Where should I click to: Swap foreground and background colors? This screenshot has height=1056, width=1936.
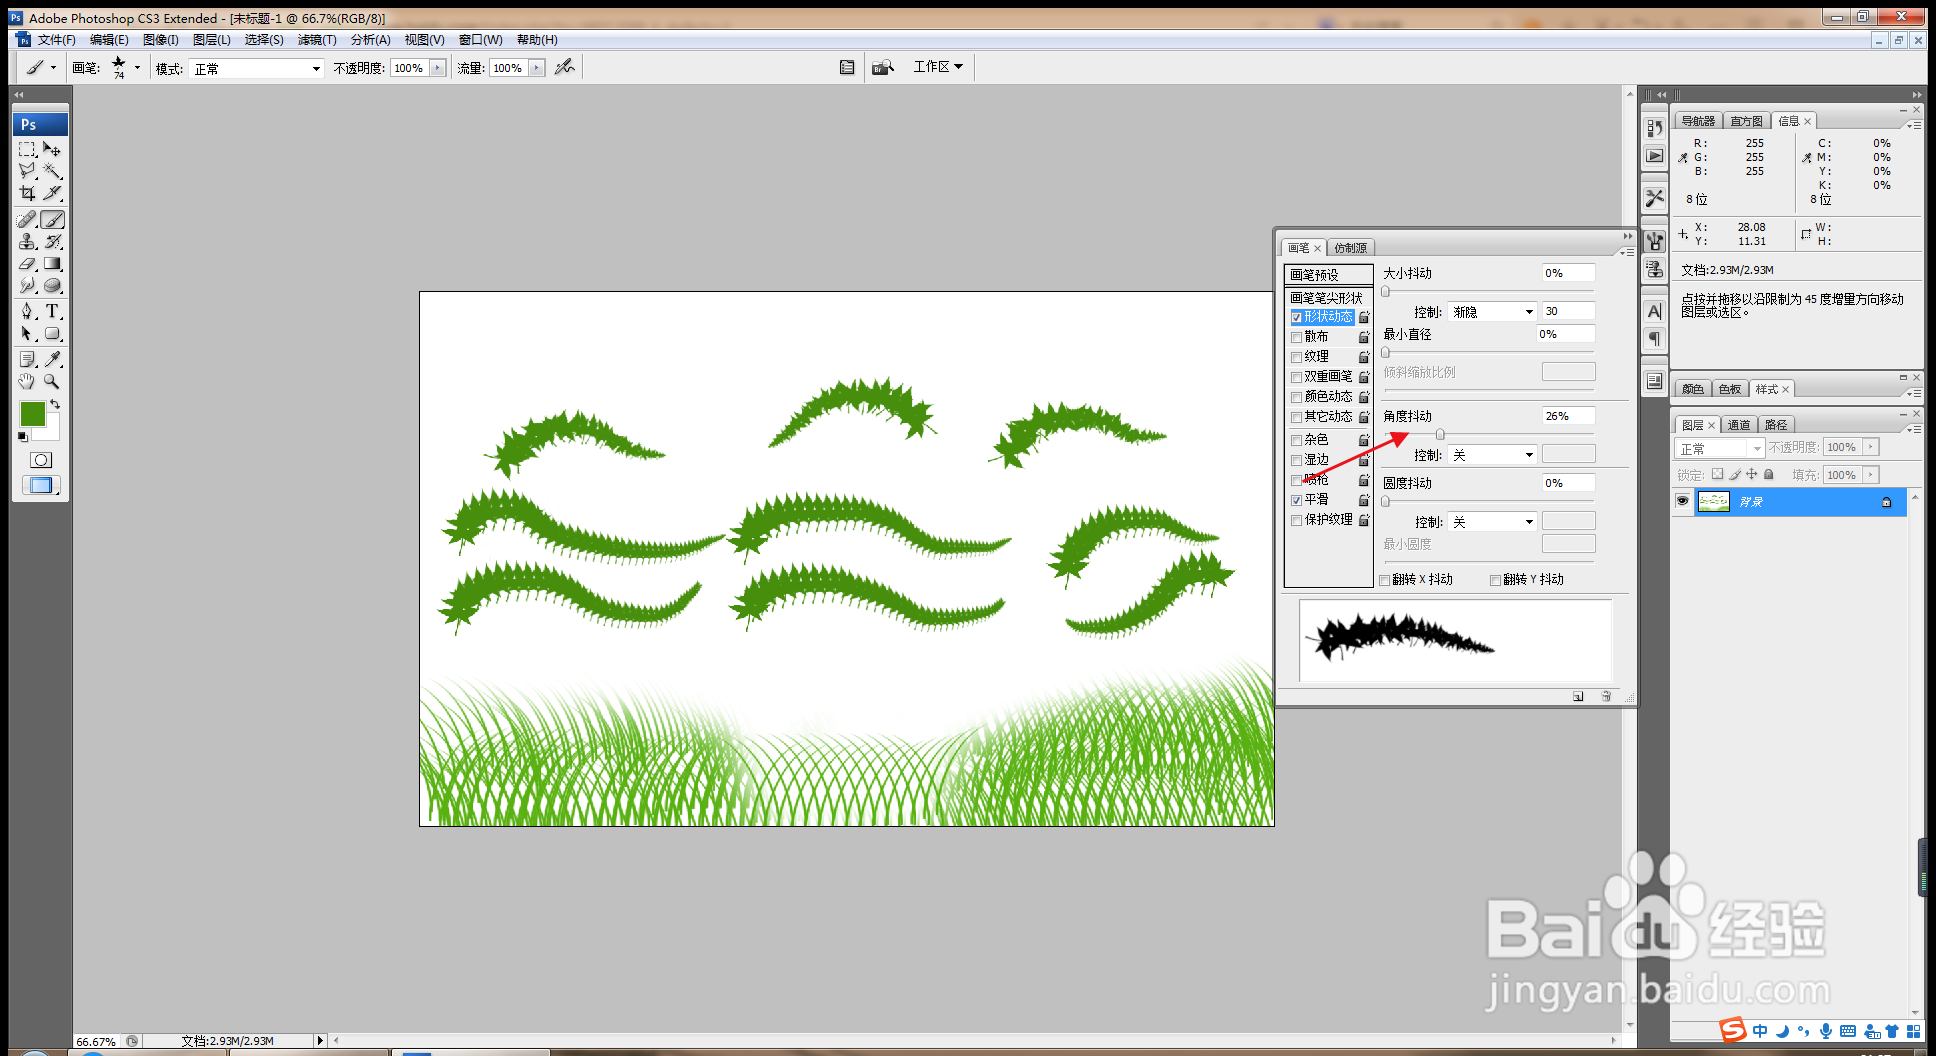tap(55, 405)
